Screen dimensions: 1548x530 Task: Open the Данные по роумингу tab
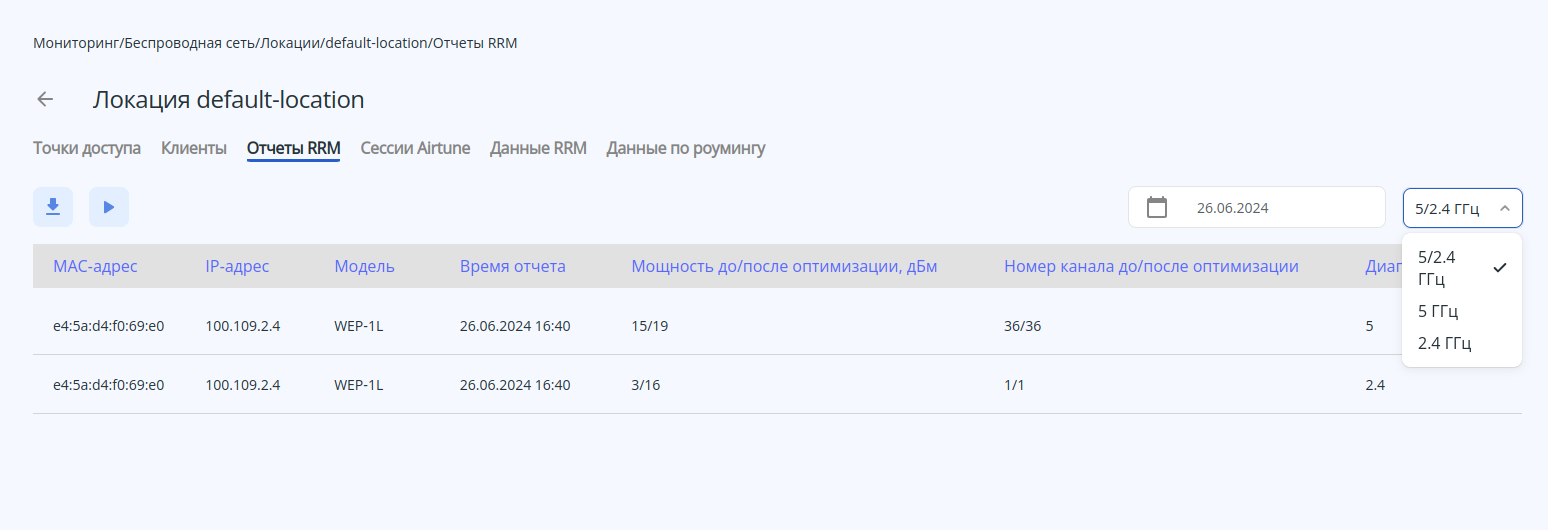[686, 148]
